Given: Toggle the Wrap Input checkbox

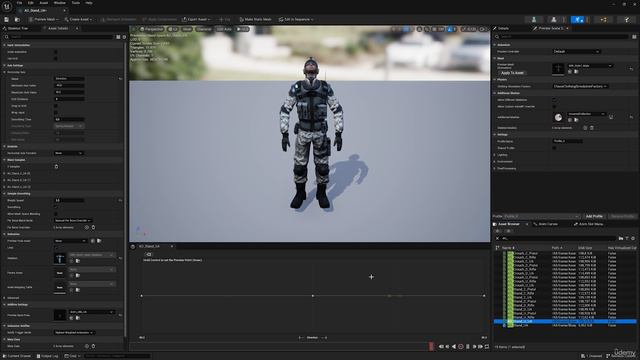Looking at the screenshot, I should (x=56, y=112).
